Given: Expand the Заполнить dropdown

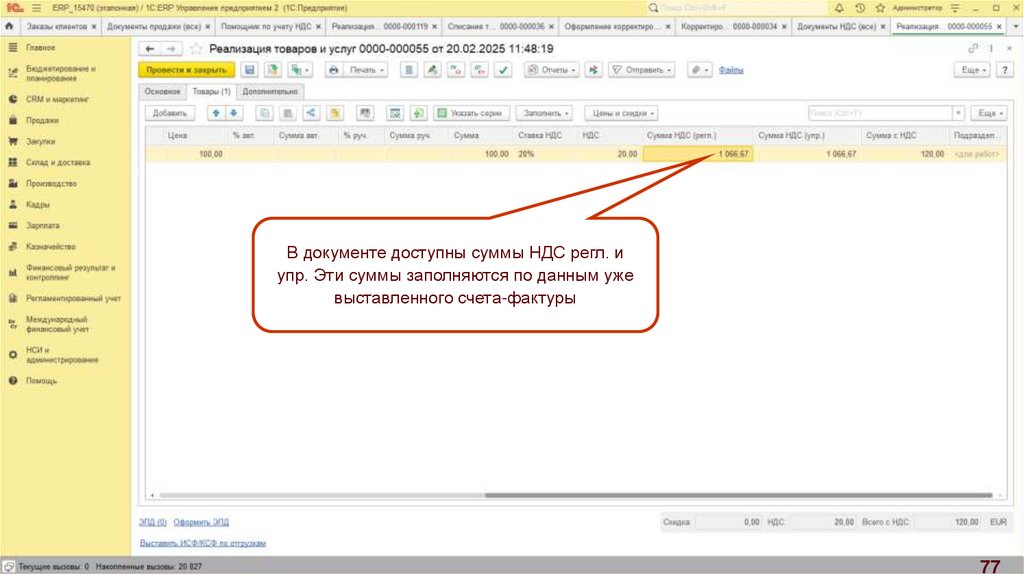Looking at the screenshot, I should (547, 113).
